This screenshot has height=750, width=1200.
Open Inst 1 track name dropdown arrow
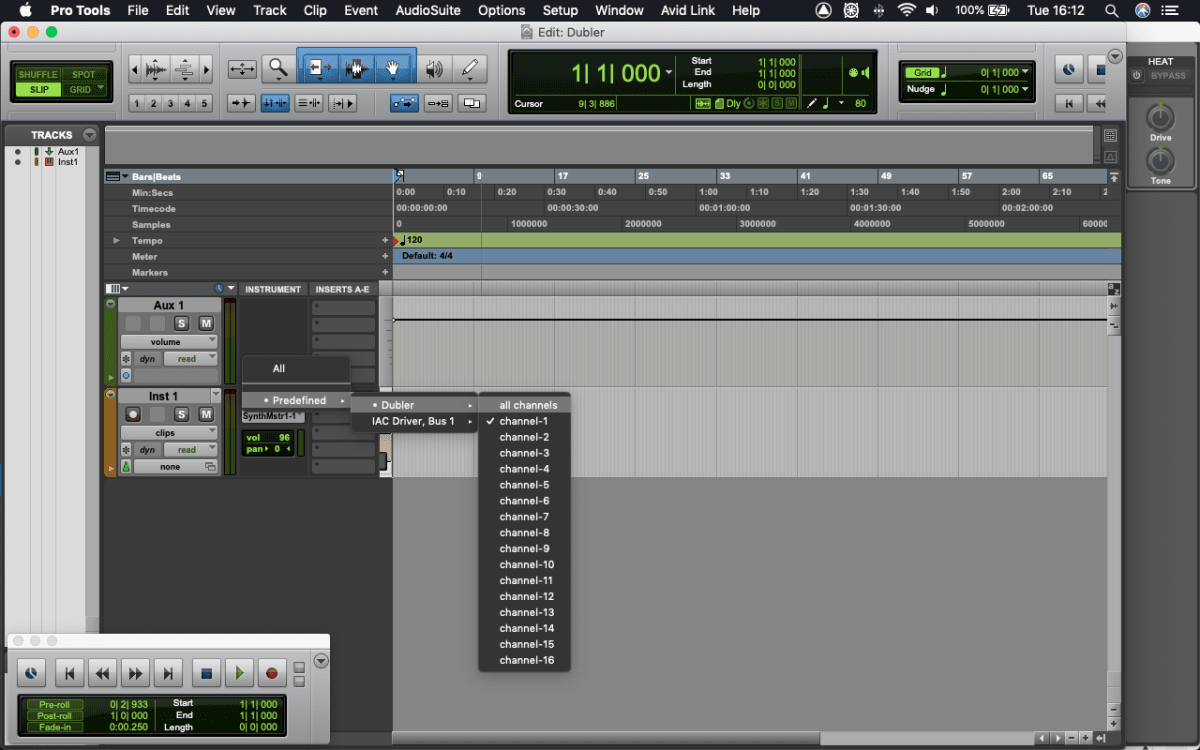pyautogui.click(x=215, y=396)
